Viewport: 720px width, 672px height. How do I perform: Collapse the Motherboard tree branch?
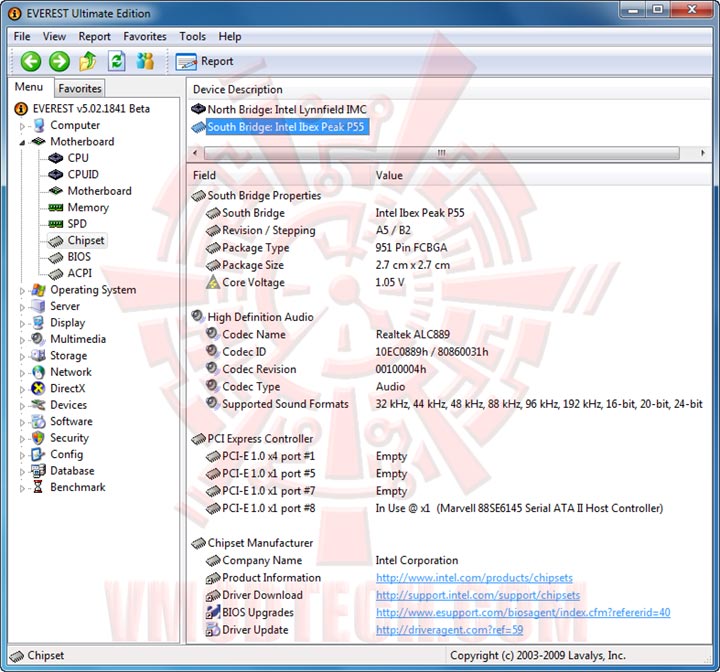click(x=22, y=142)
